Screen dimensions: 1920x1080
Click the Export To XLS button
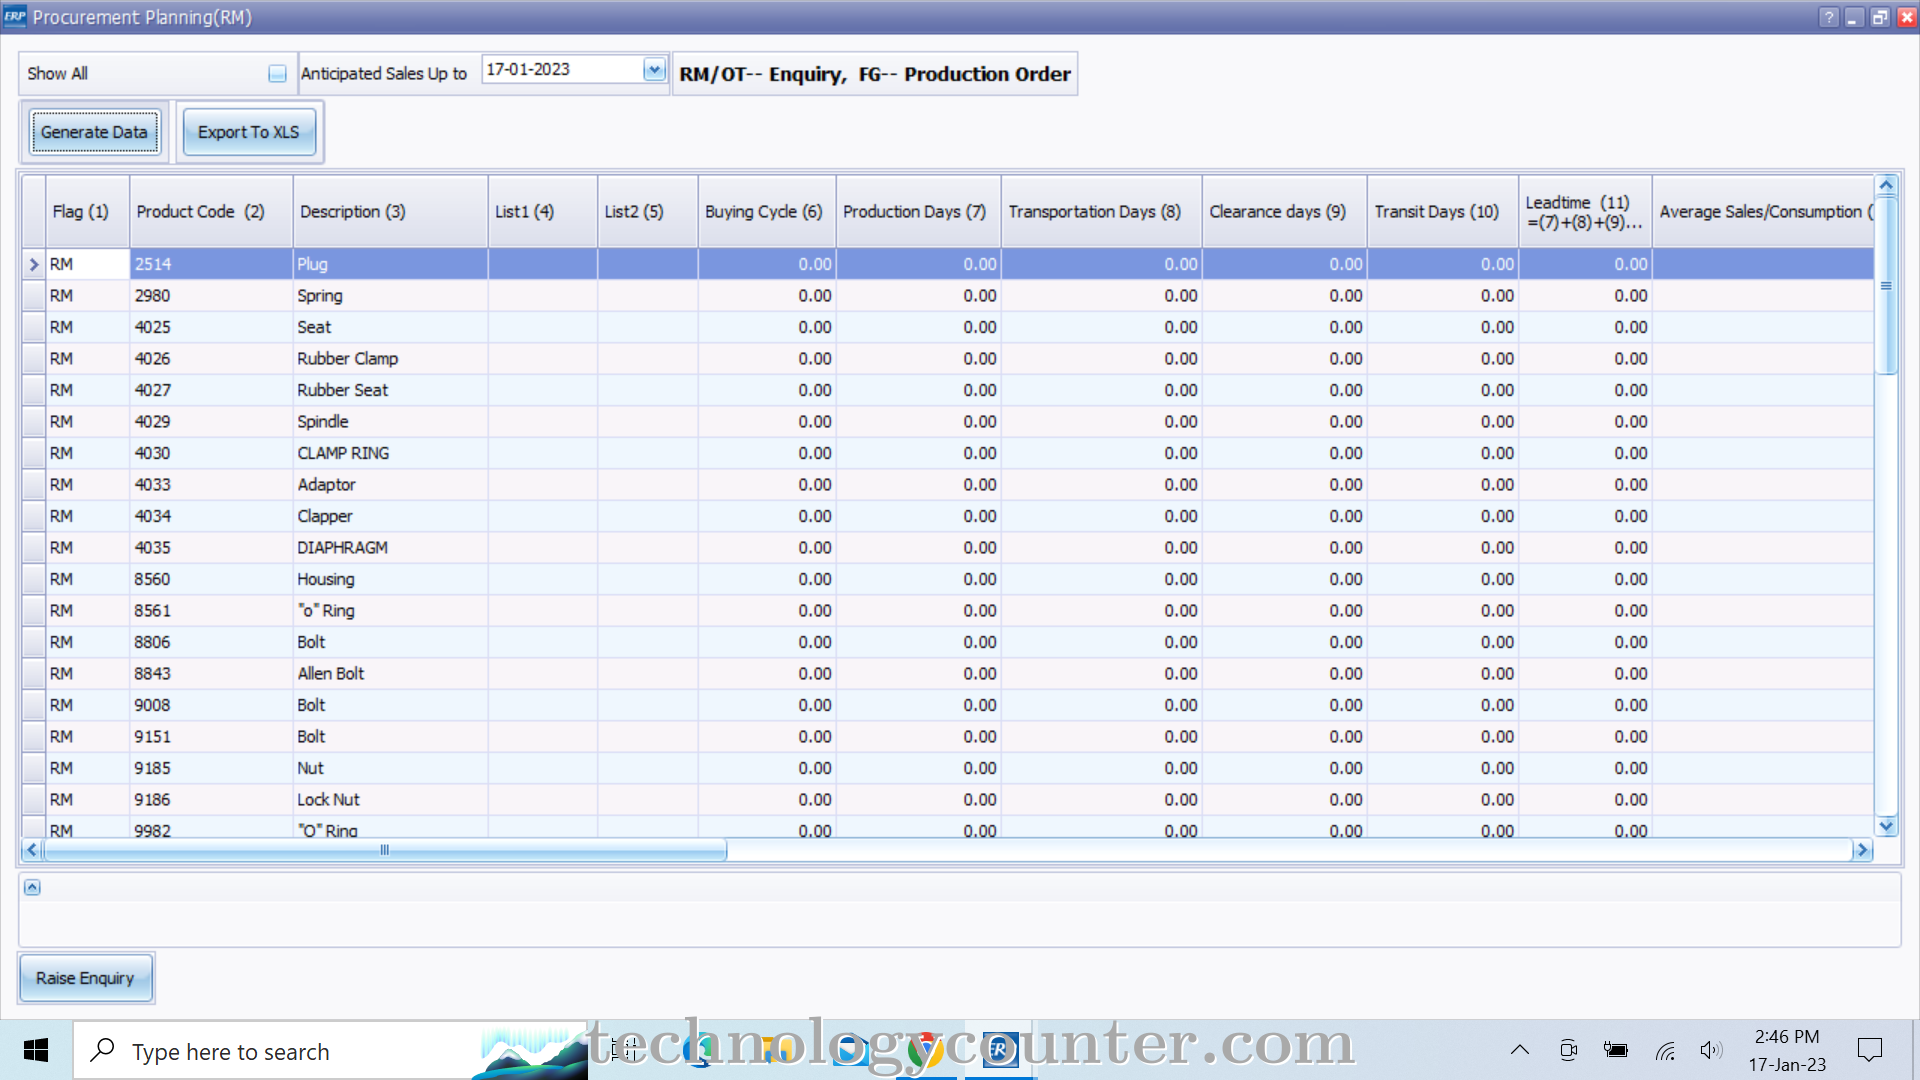click(x=249, y=131)
